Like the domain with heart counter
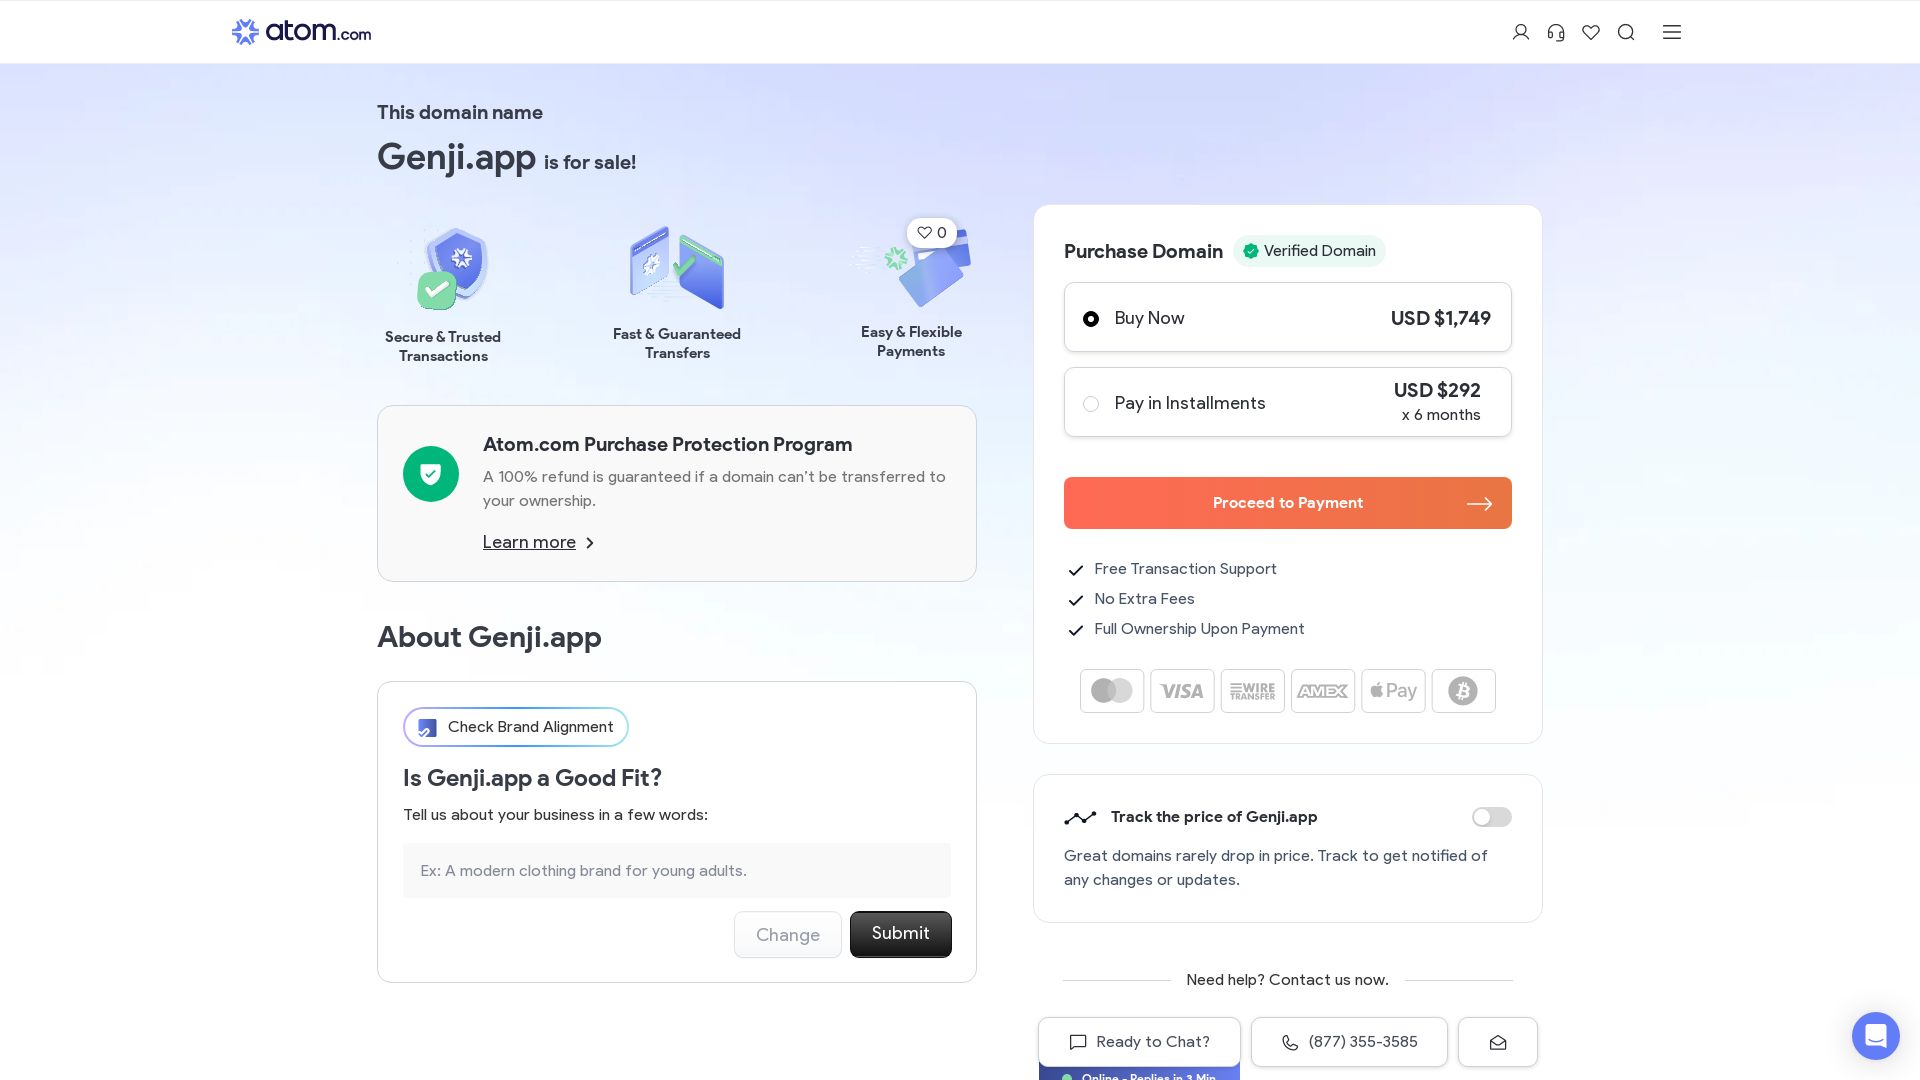 (931, 233)
